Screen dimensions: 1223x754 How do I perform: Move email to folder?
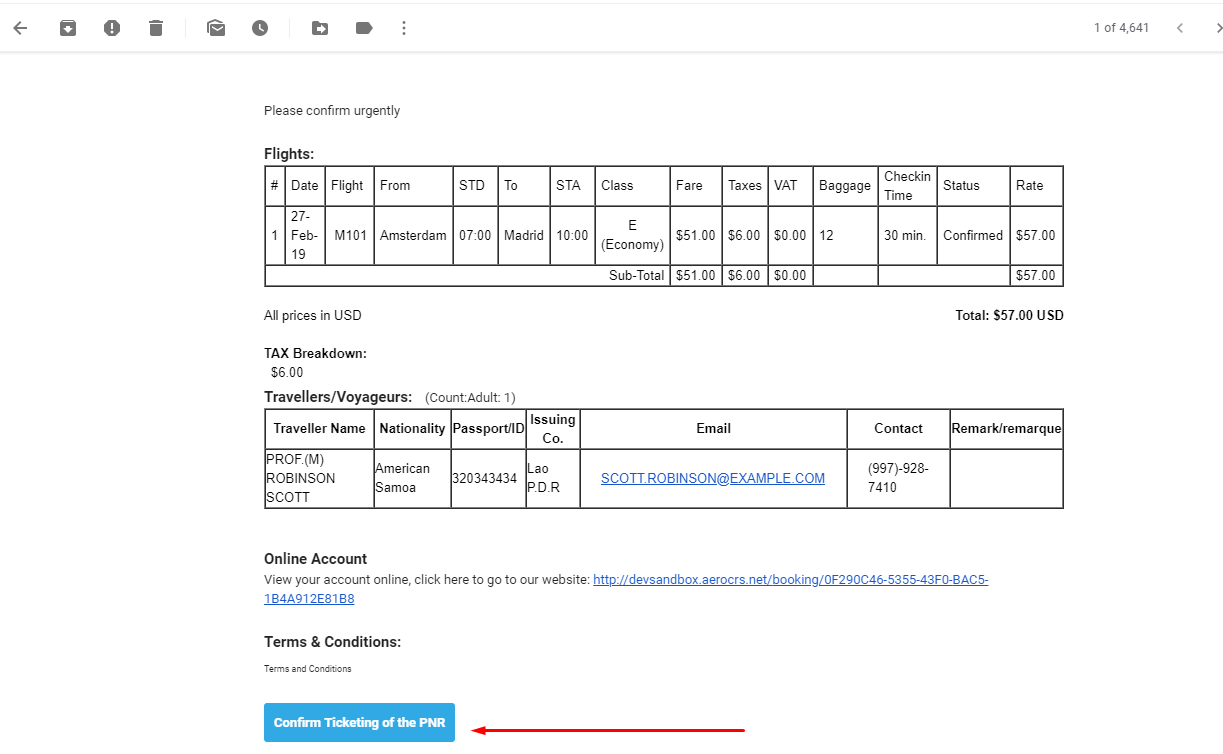tap(320, 28)
